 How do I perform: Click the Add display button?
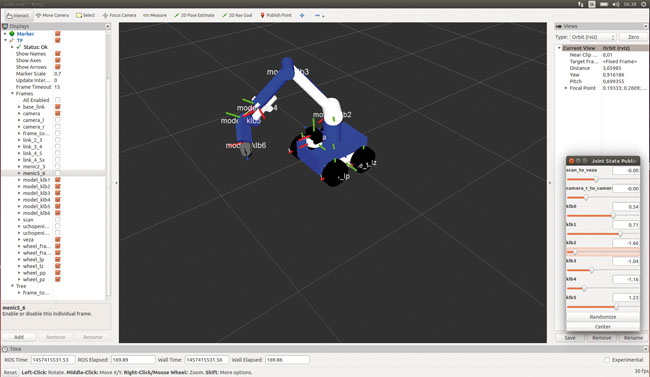pyautogui.click(x=19, y=337)
